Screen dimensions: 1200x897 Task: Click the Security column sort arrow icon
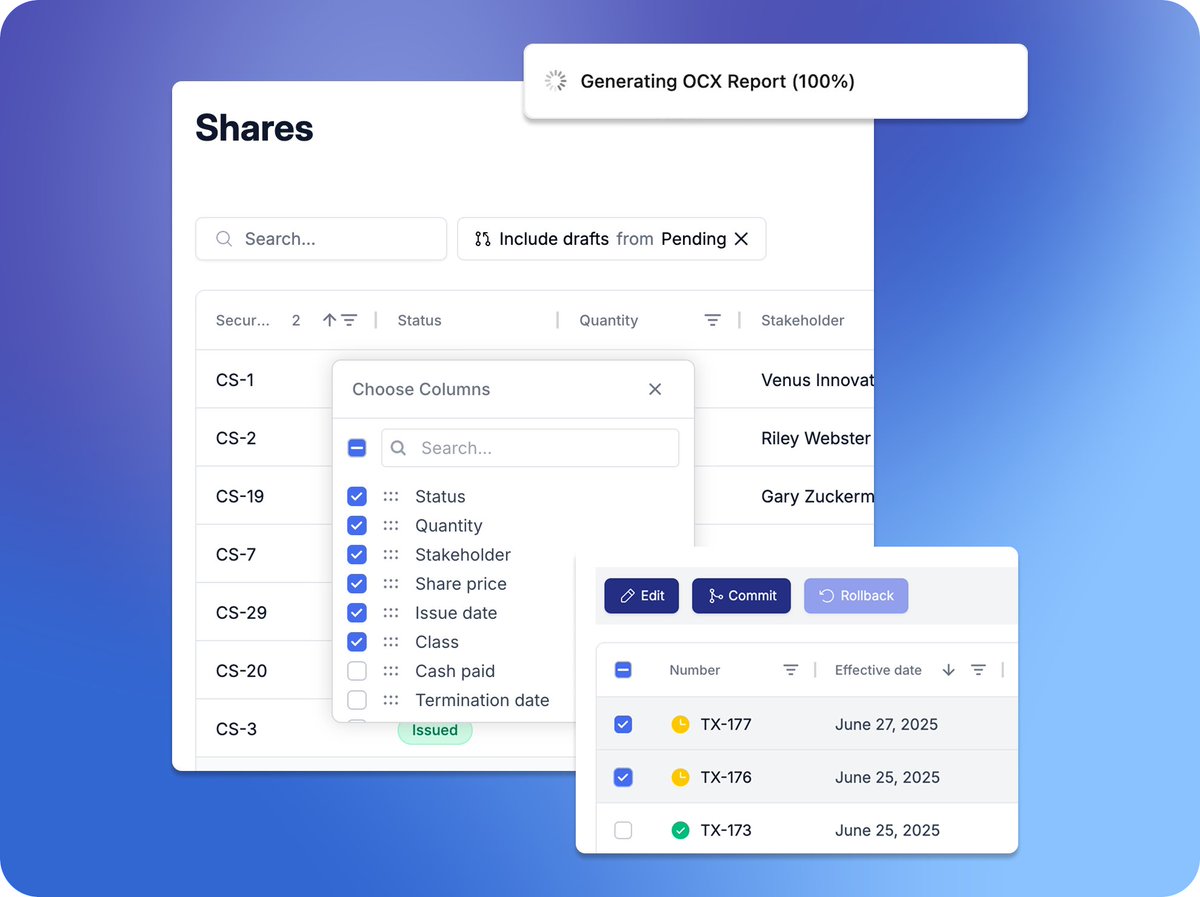pos(329,320)
